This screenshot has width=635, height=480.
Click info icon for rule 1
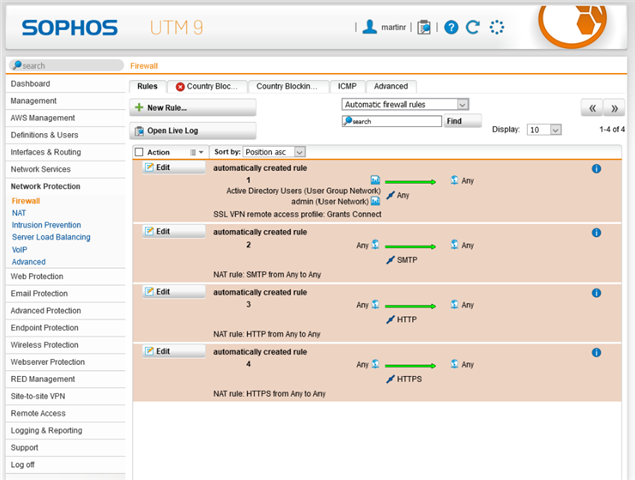click(x=596, y=169)
